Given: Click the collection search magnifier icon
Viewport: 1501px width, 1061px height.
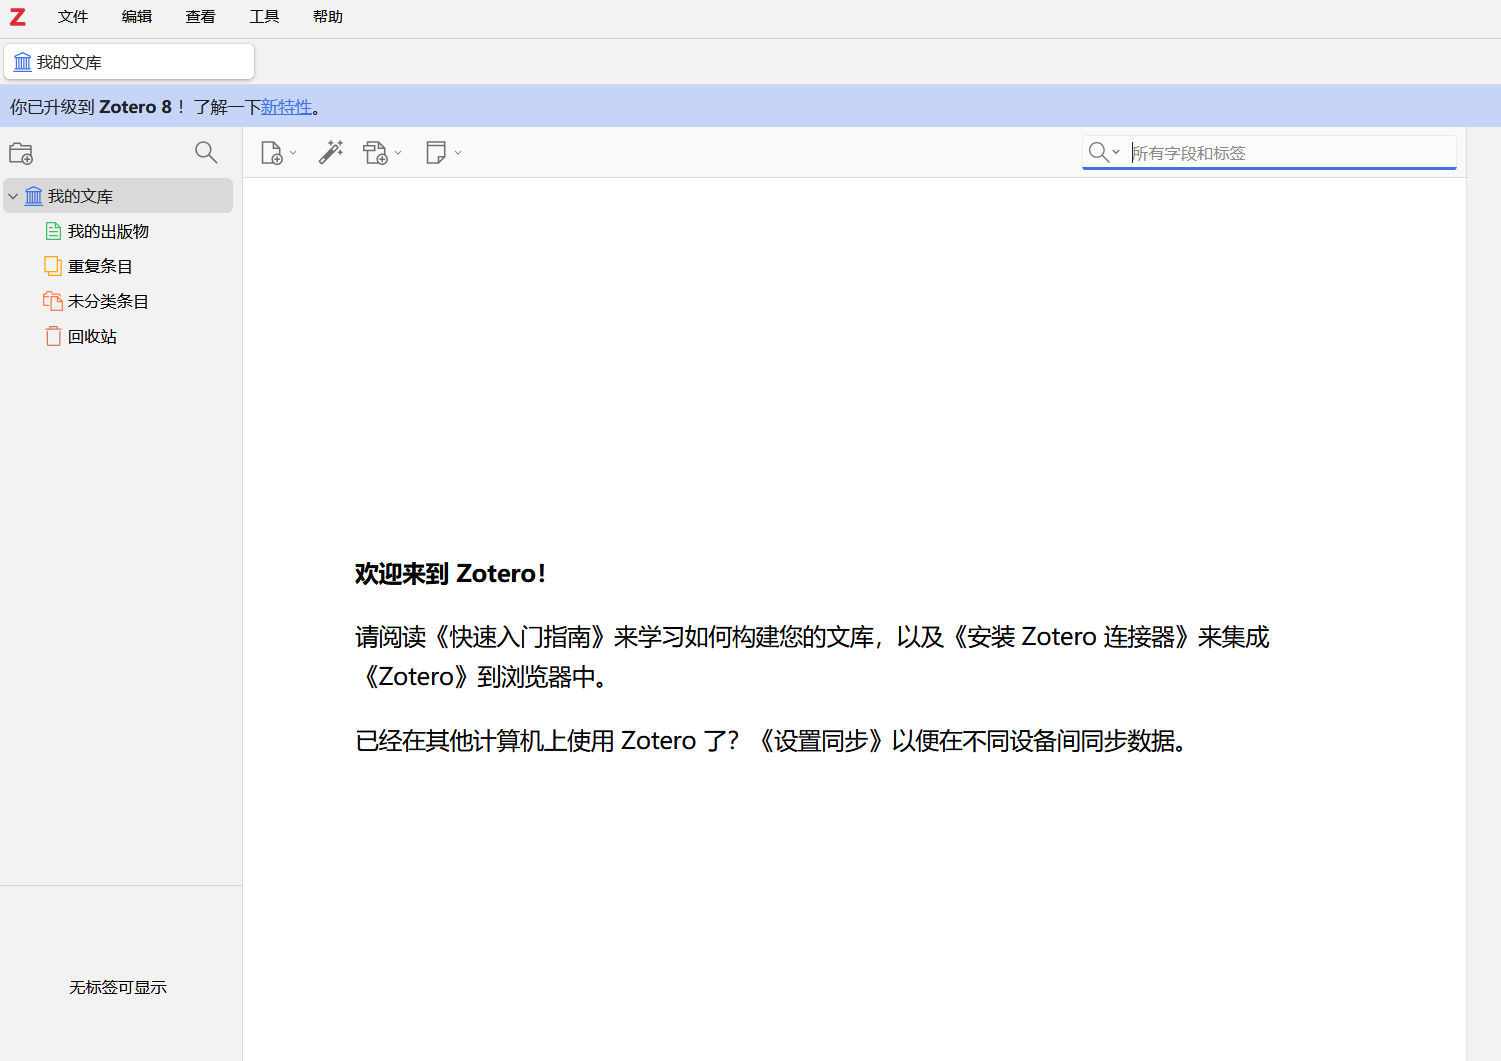Looking at the screenshot, I should click(x=206, y=152).
